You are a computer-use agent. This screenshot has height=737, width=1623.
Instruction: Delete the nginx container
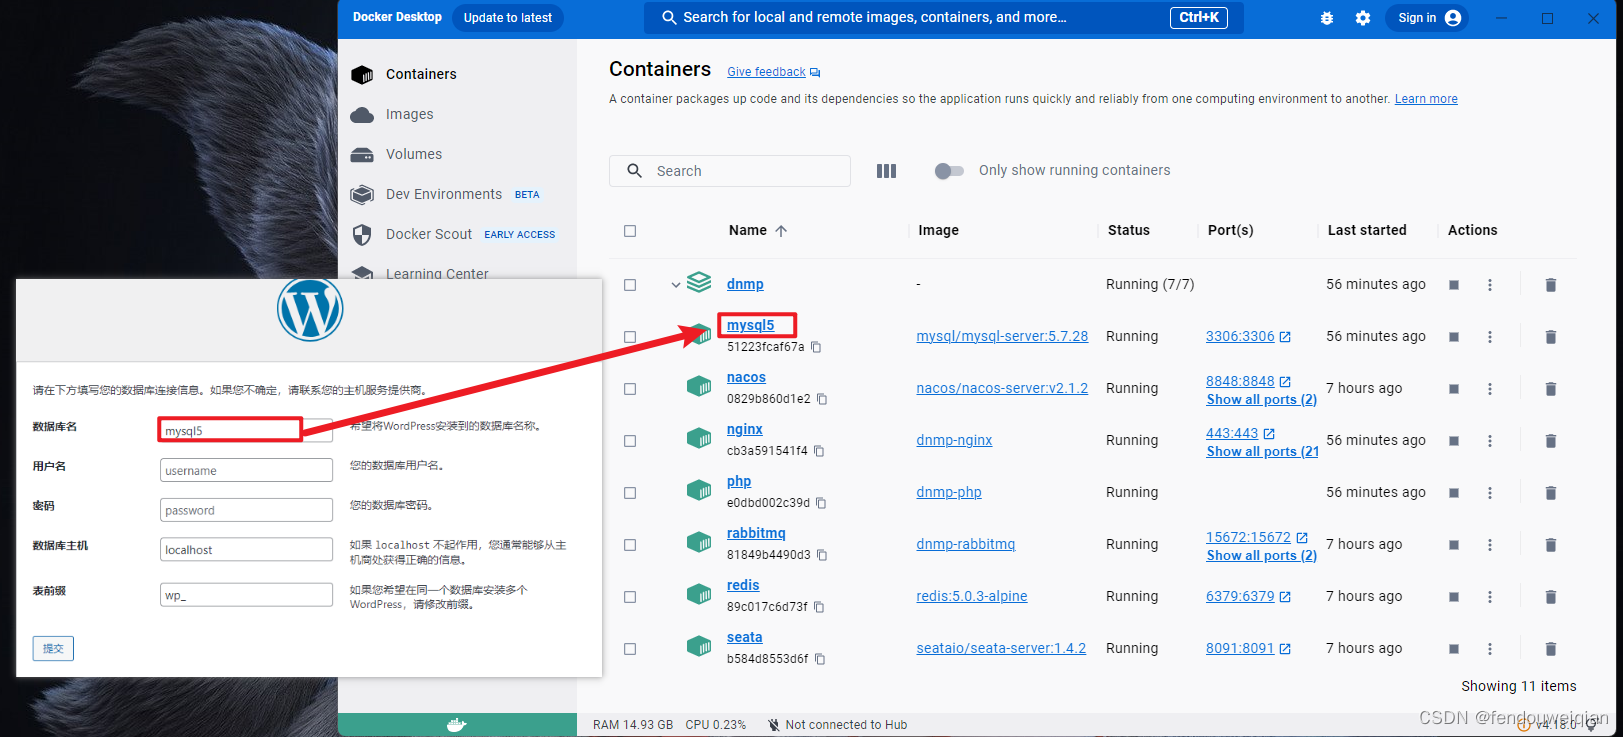tap(1551, 441)
